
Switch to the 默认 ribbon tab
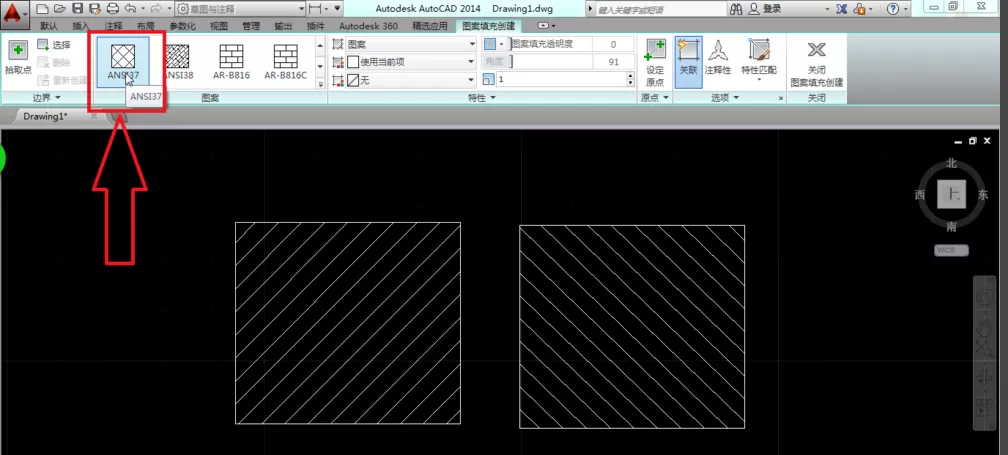pyautogui.click(x=49, y=26)
